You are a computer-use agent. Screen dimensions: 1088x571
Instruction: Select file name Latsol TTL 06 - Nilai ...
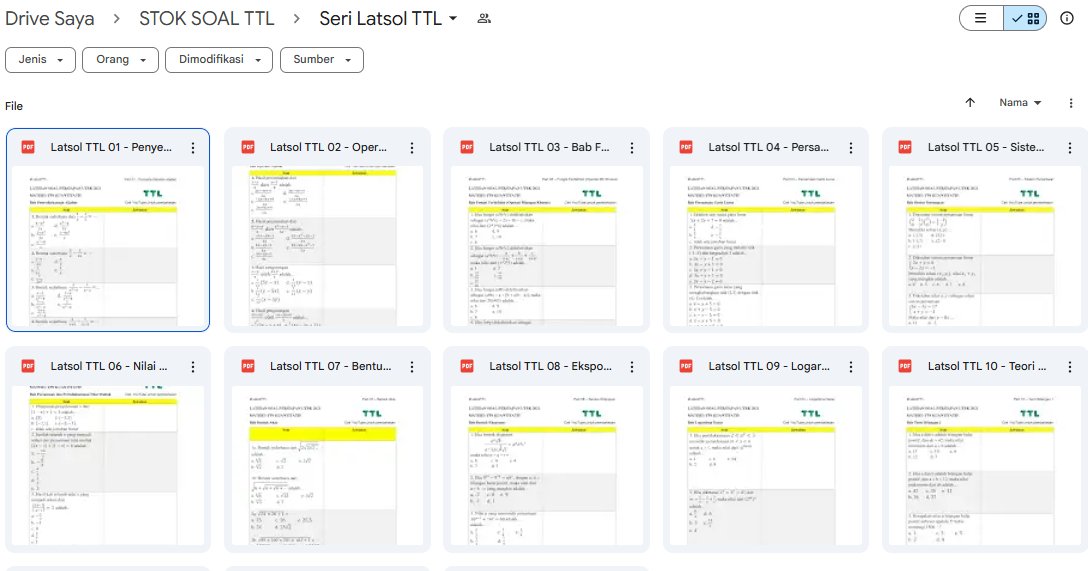point(109,366)
